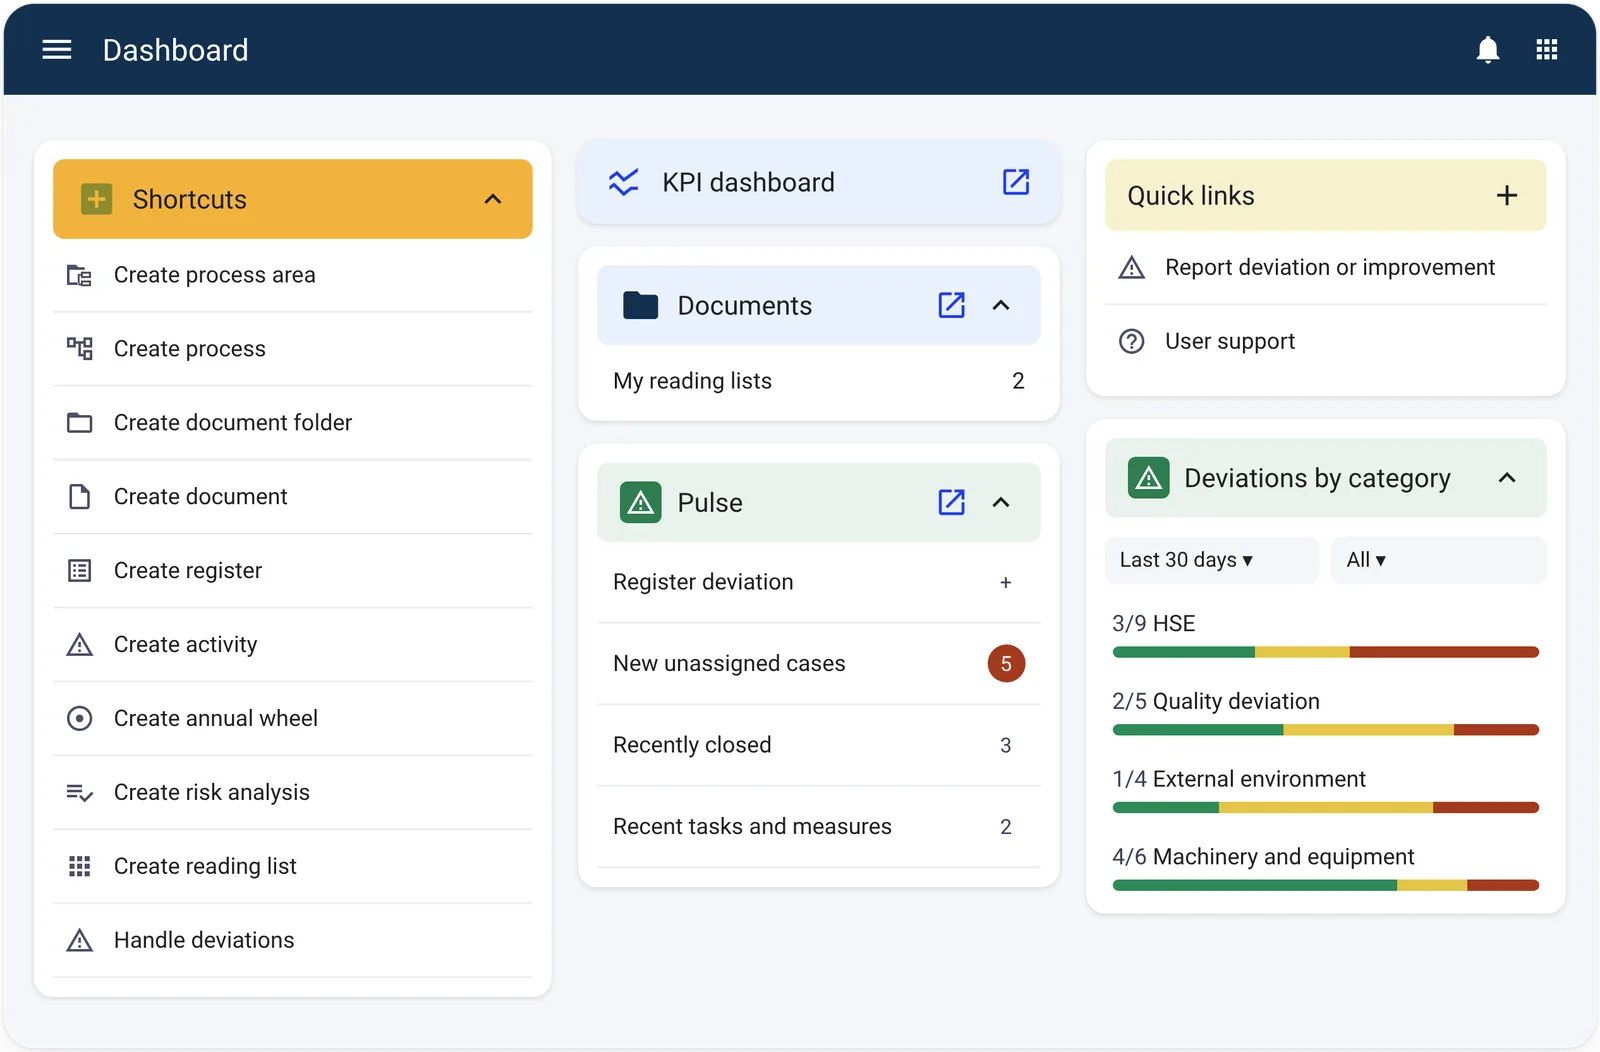Select Create activity shortcut

[292, 645]
